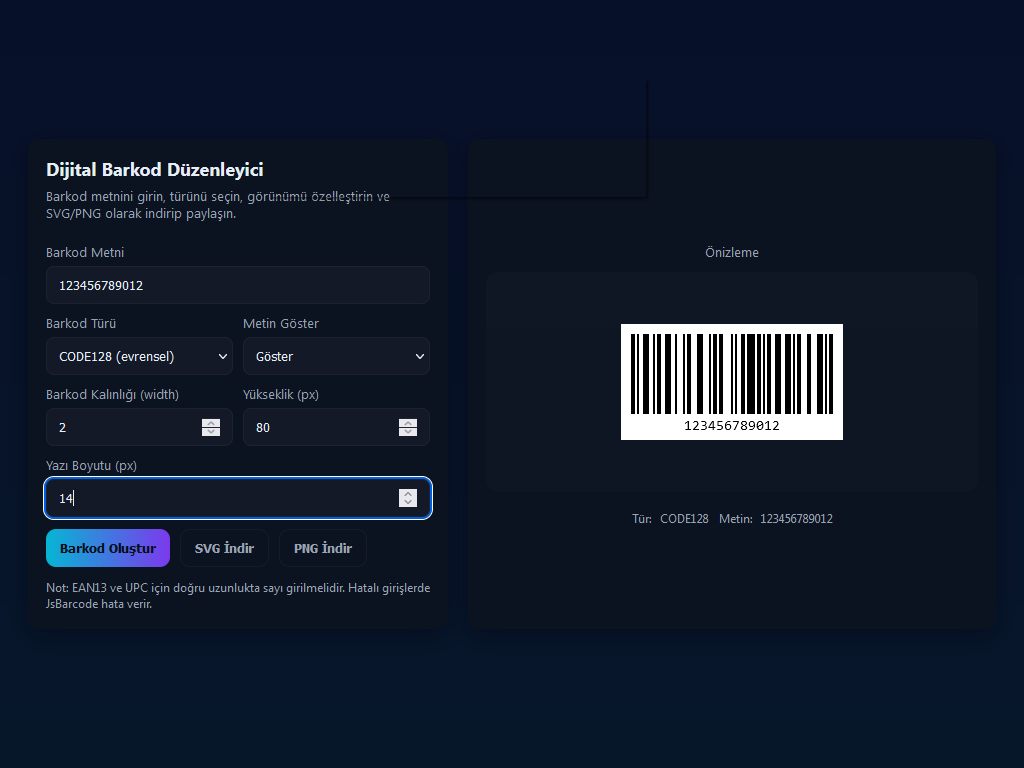Click the Önizleme label above preview
The image size is (1024, 768).
click(731, 253)
